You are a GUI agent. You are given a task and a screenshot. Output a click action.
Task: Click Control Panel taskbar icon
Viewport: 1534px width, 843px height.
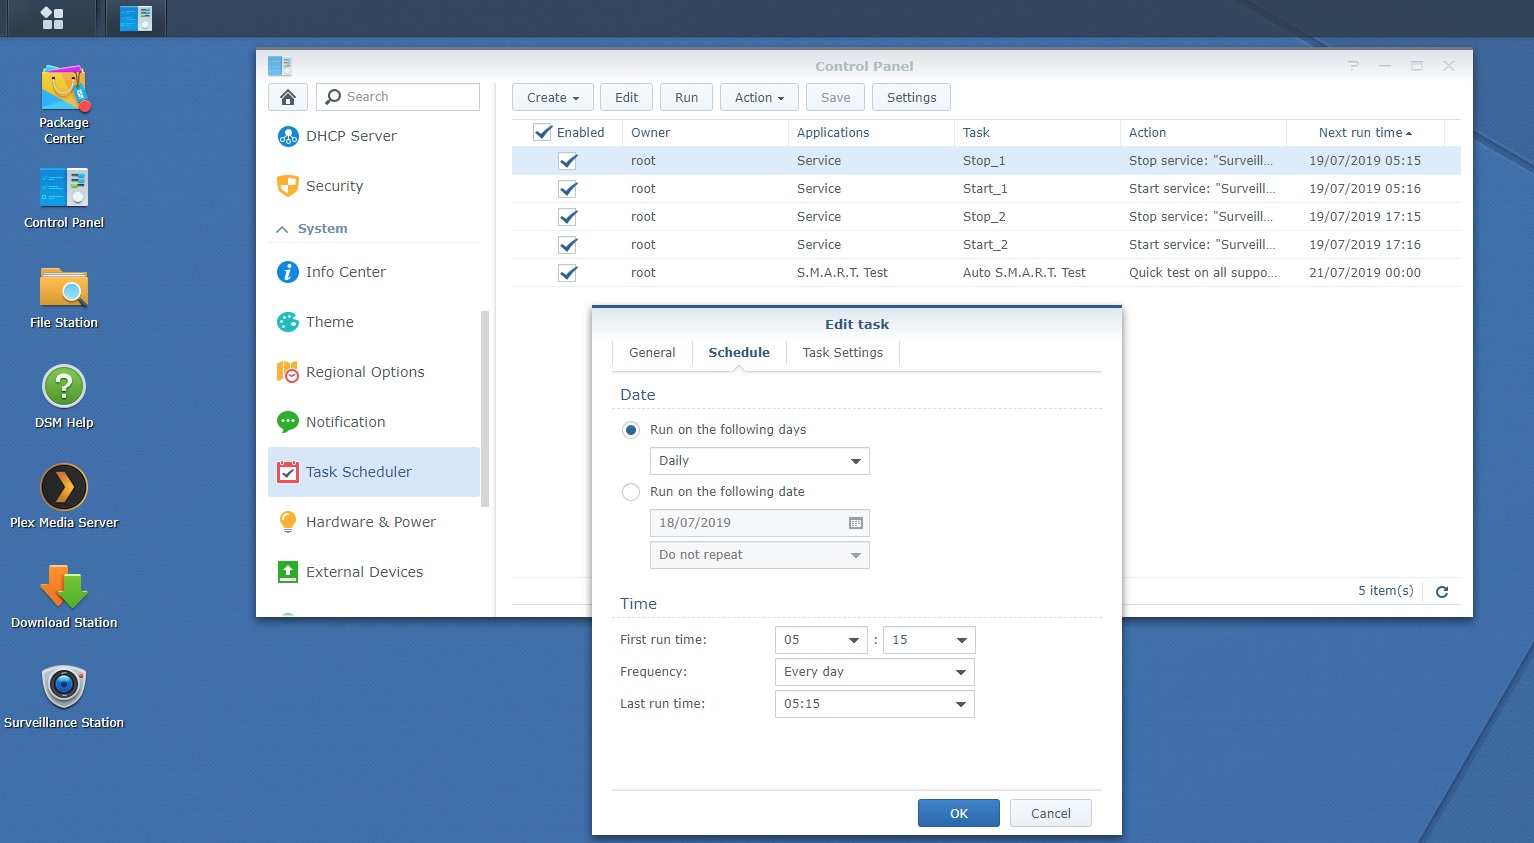[x=136, y=18]
